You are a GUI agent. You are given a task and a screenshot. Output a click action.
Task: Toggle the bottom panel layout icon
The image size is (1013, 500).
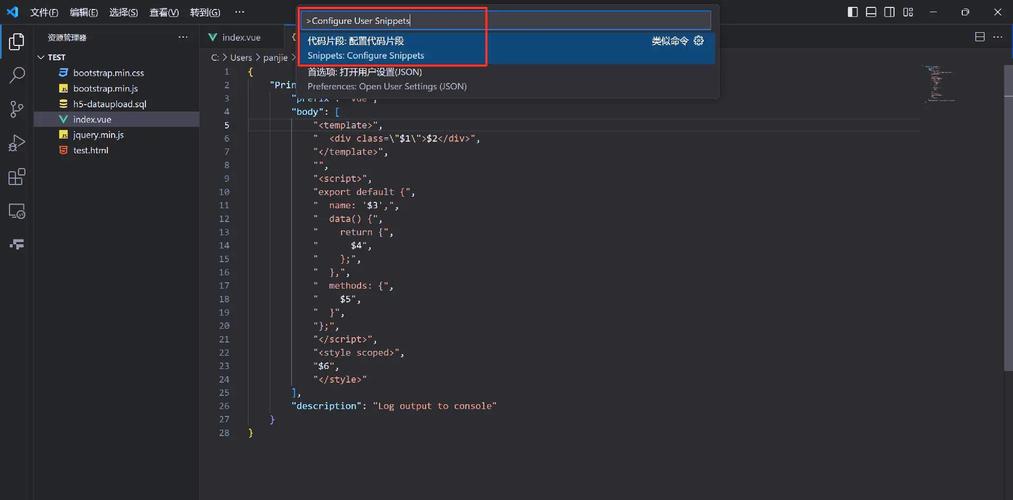click(871, 12)
